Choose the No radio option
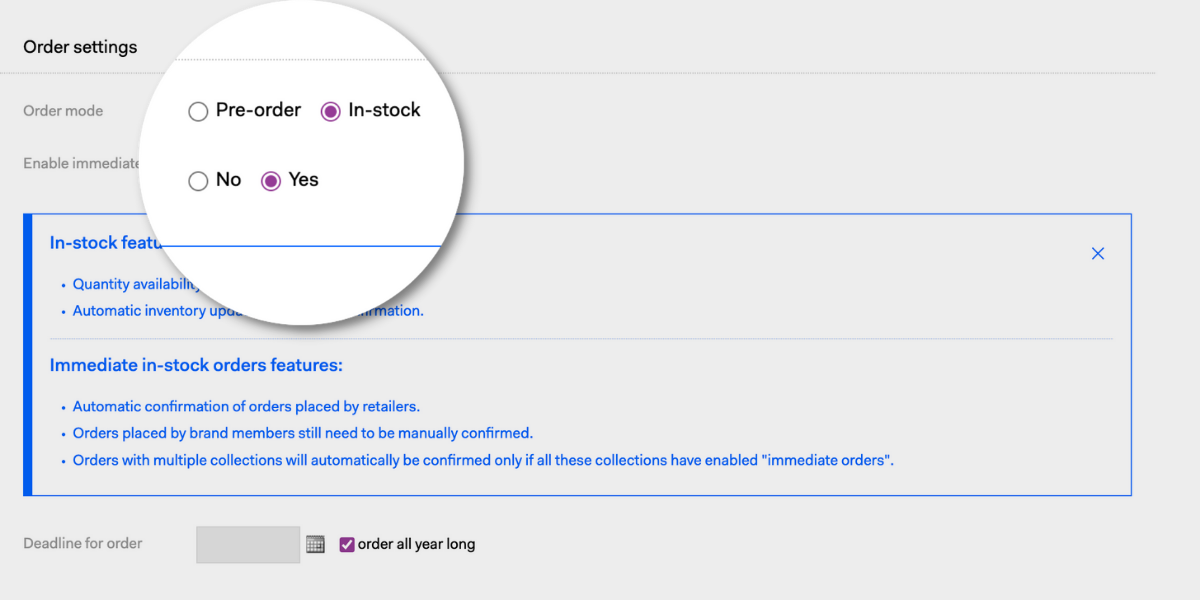The width and height of the screenshot is (1200, 600). 198,181
